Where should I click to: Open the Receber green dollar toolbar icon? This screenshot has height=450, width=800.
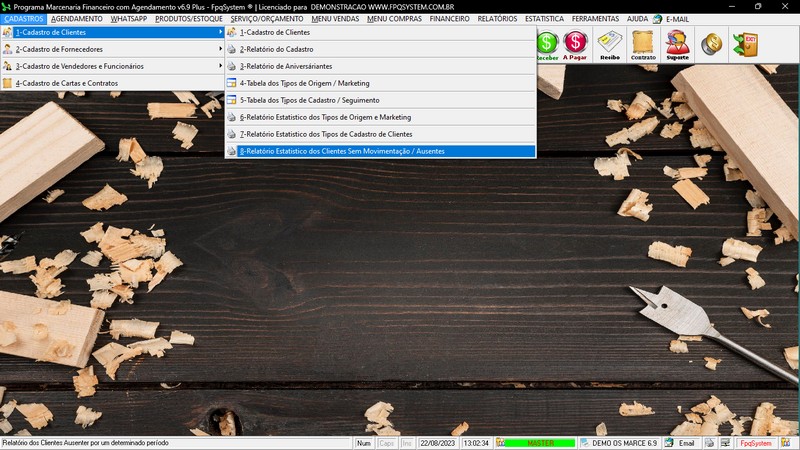coord(547,45)
